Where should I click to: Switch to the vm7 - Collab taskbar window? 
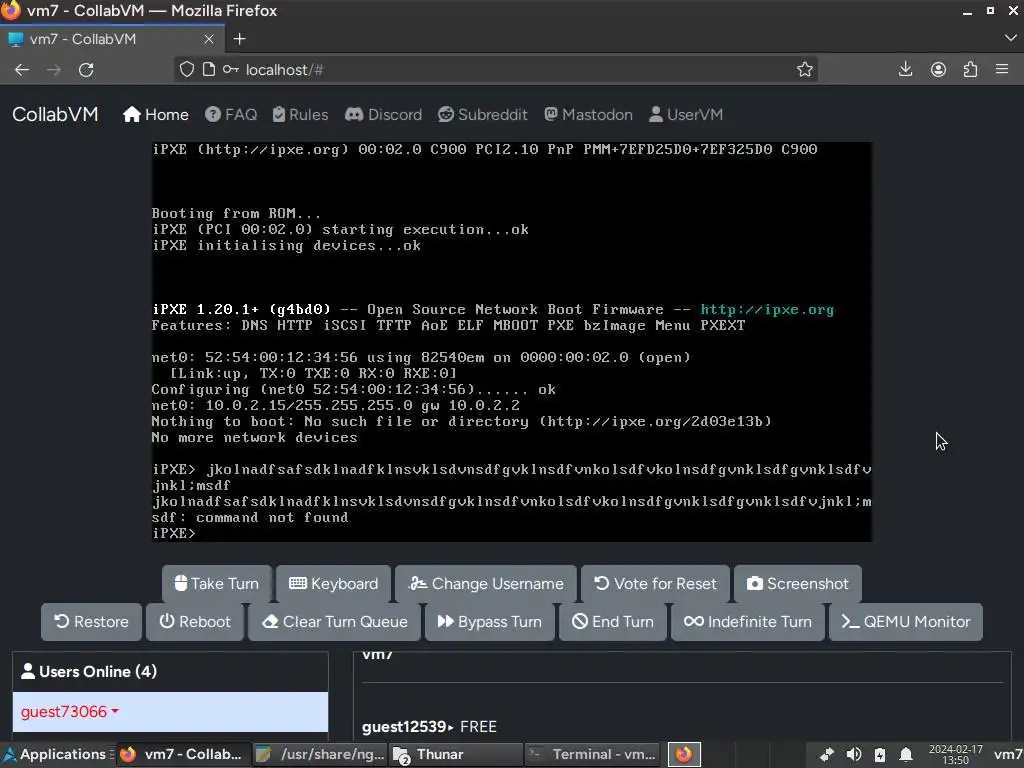(x=184, y=754)
